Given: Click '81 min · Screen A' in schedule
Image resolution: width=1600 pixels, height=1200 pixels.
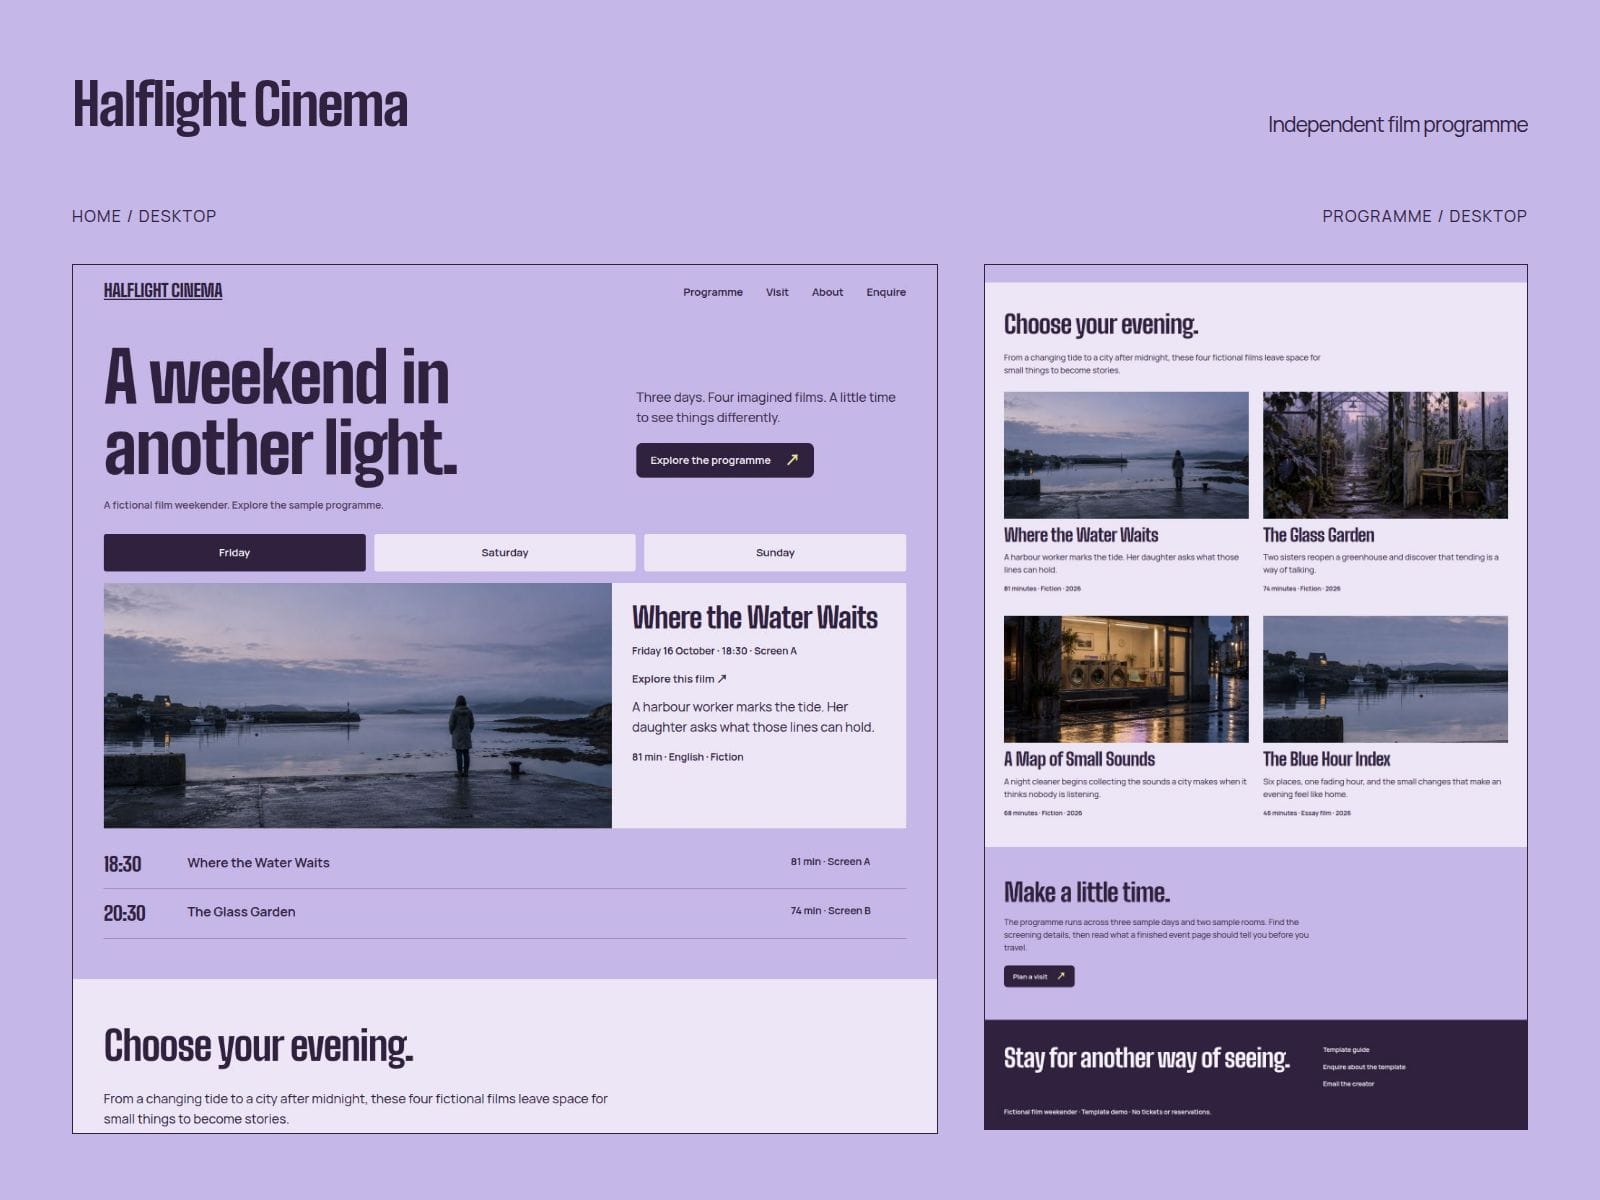Looking at the screenshot, I should [x=830, y=861].
